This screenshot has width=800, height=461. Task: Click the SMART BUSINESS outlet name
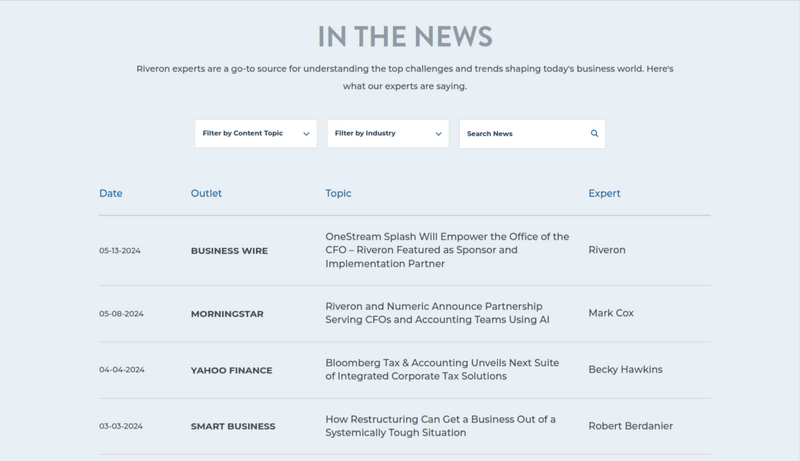(233, 427)
